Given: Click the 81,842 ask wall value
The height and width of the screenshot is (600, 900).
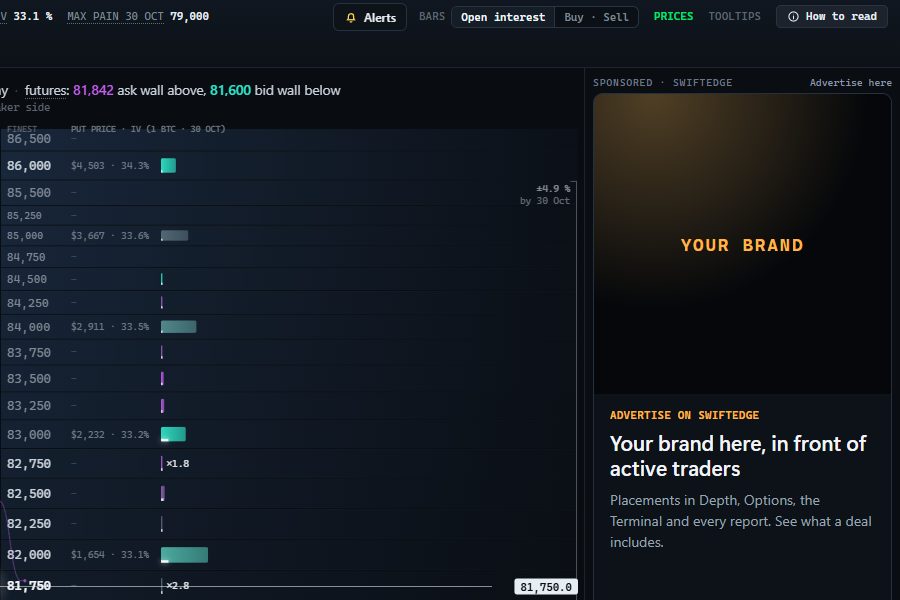Looking at the screenshot, I should 93,90.
